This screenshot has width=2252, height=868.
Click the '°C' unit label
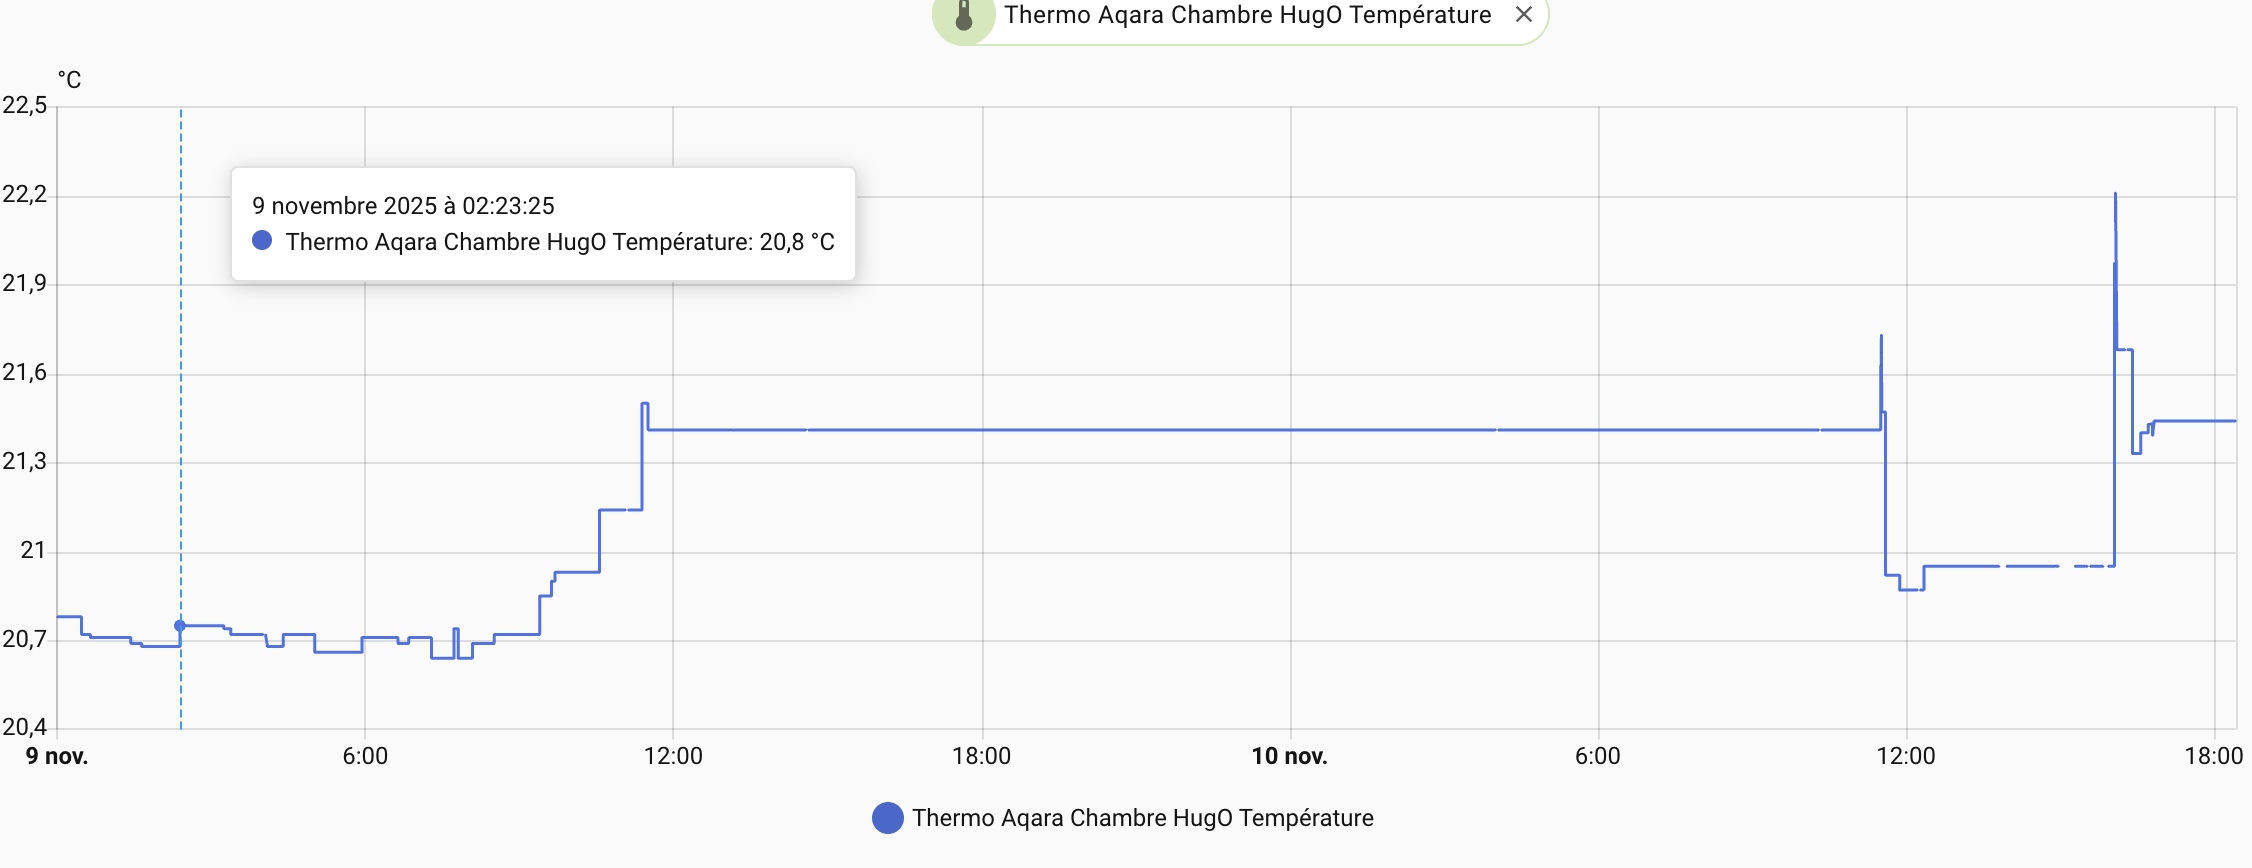[x=69, y=80]
